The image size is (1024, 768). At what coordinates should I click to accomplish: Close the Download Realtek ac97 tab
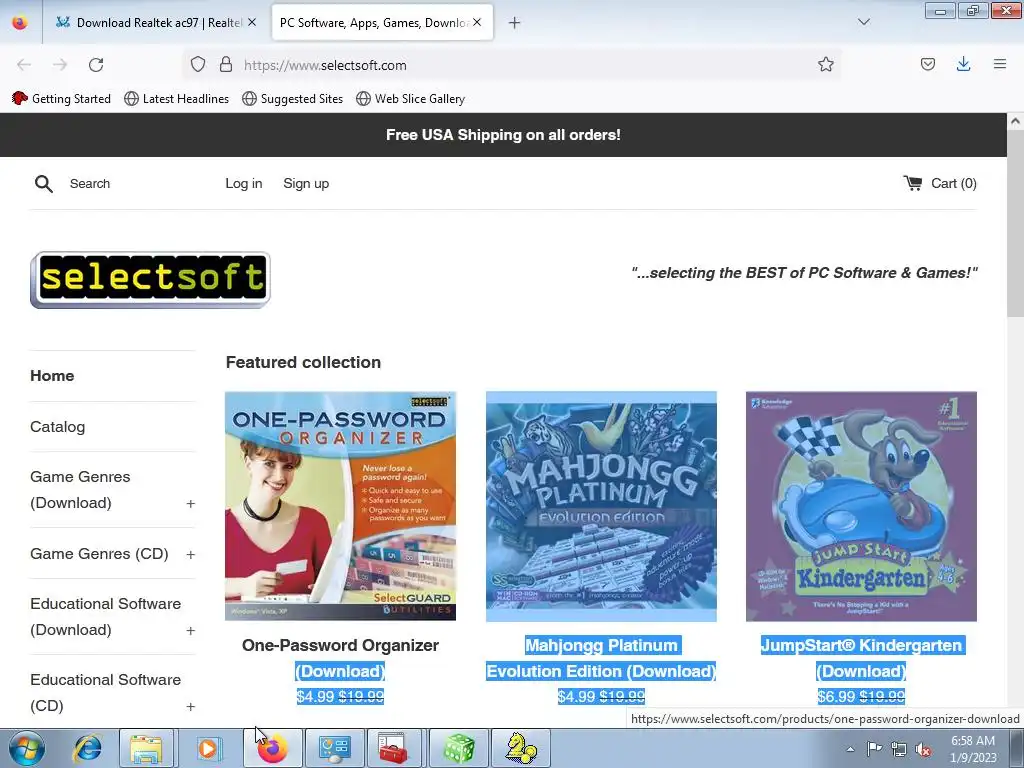coord(252,22)
